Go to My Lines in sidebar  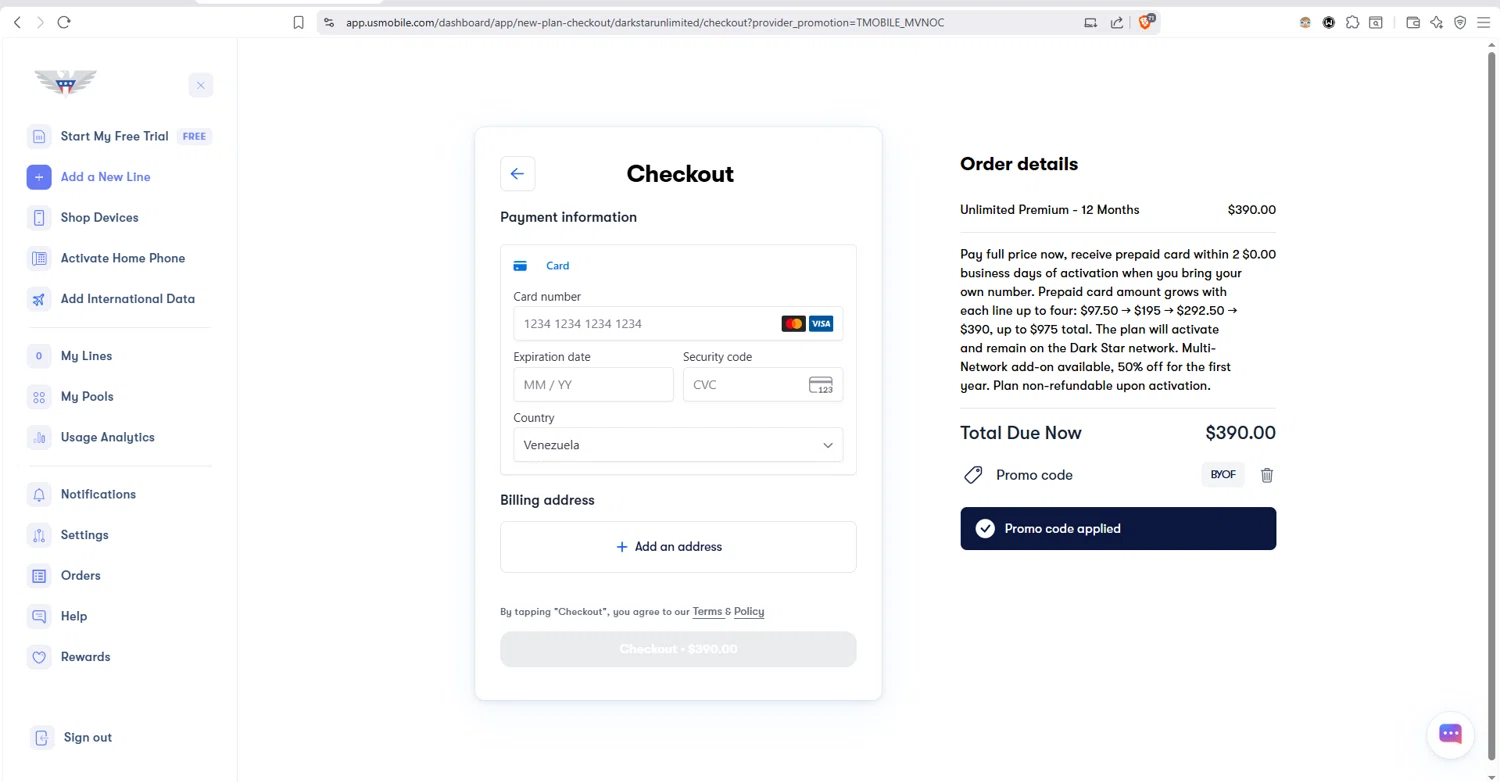[86, 356]
